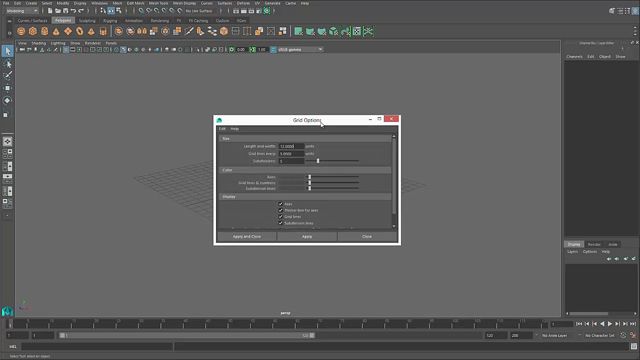This screenshot has width=640, height=360.
Task: Open the Windows main menu
Action: [x=100, y=3]
